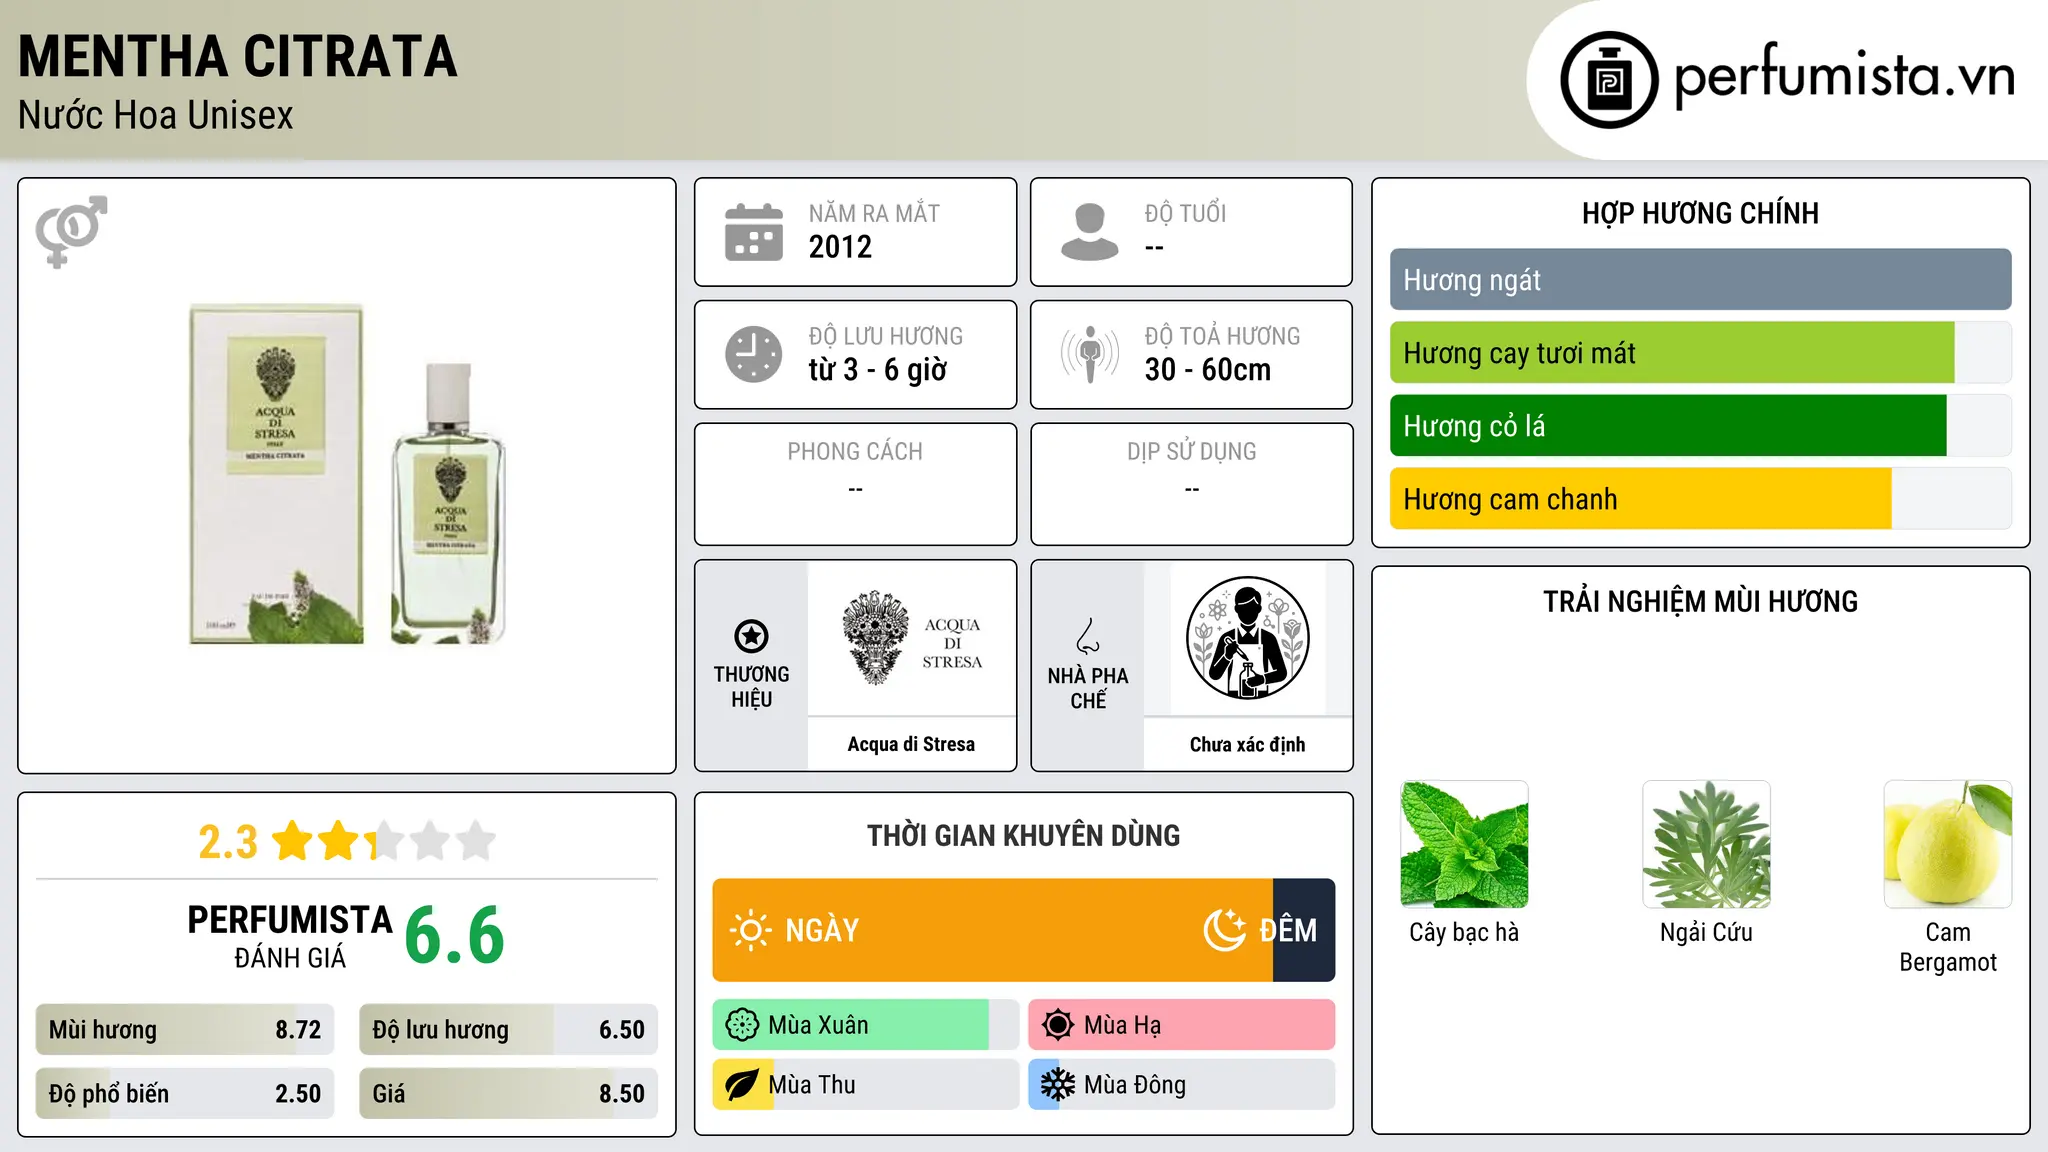This screenshot has width=2048, height=1152.
Task: Click the Mùi hương 8.72 score bar
Action: pos(185,1030)
